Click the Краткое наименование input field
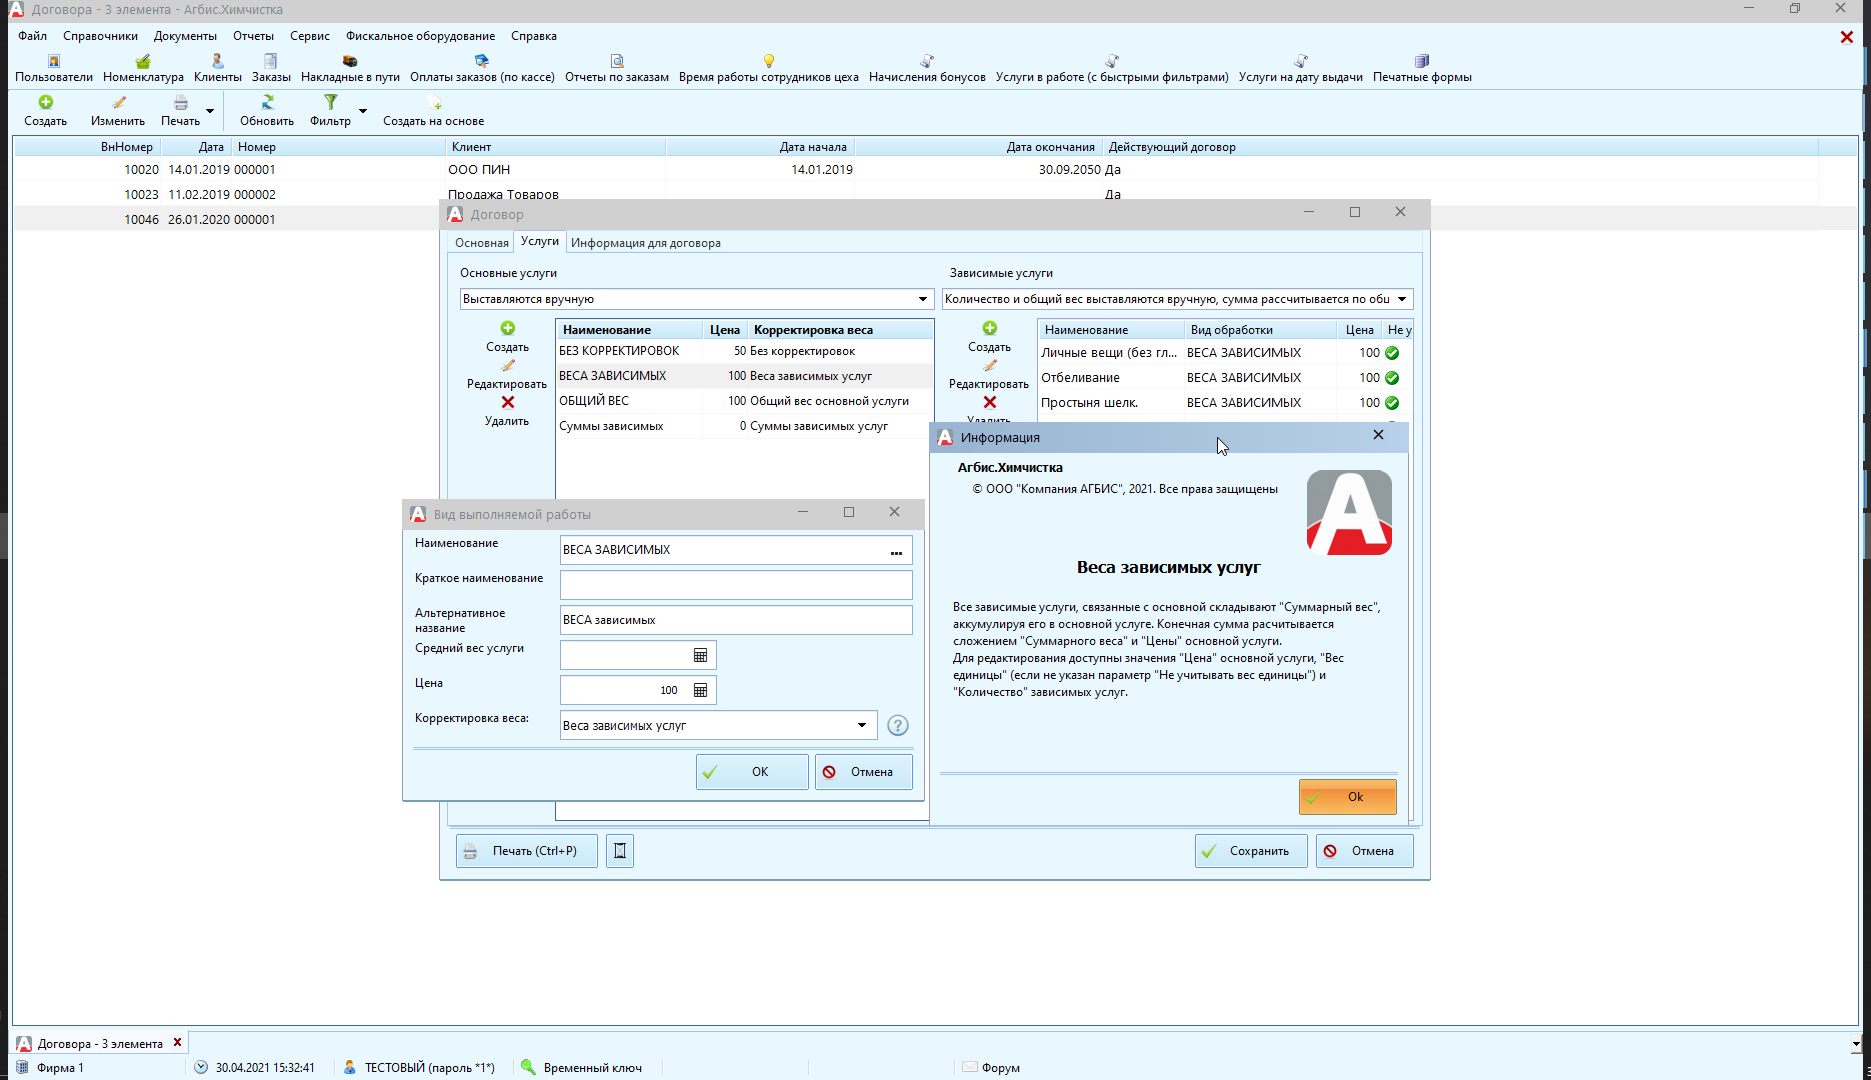Screen dimensions: 1871x1080 [x=736, y=585]
